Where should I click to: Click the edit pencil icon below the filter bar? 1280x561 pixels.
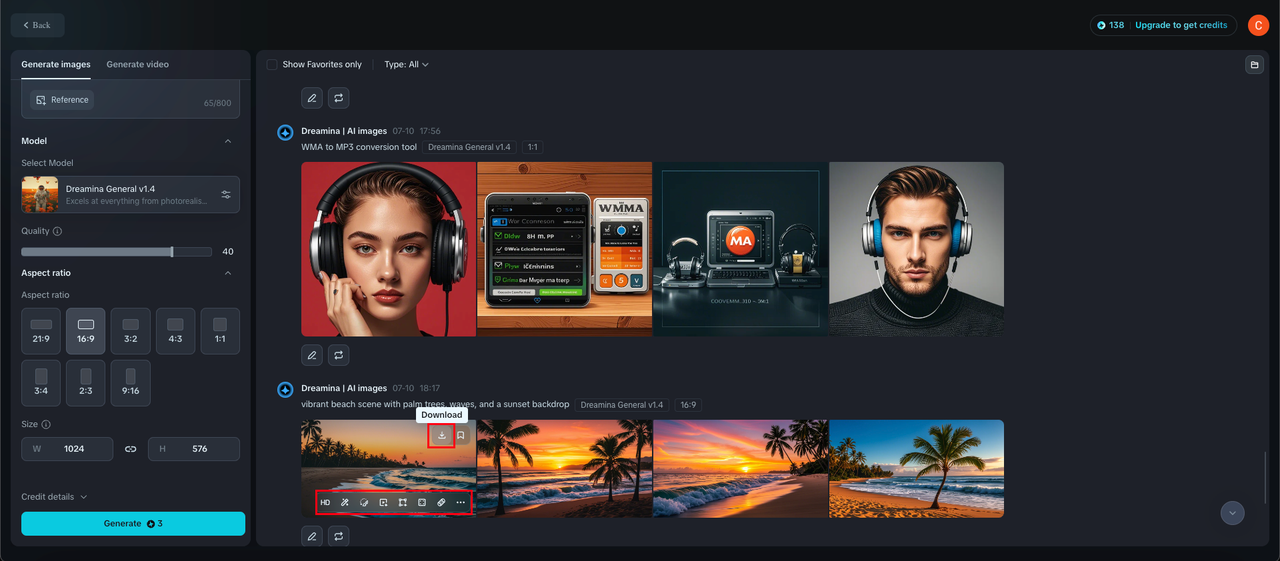pos(312,98)
